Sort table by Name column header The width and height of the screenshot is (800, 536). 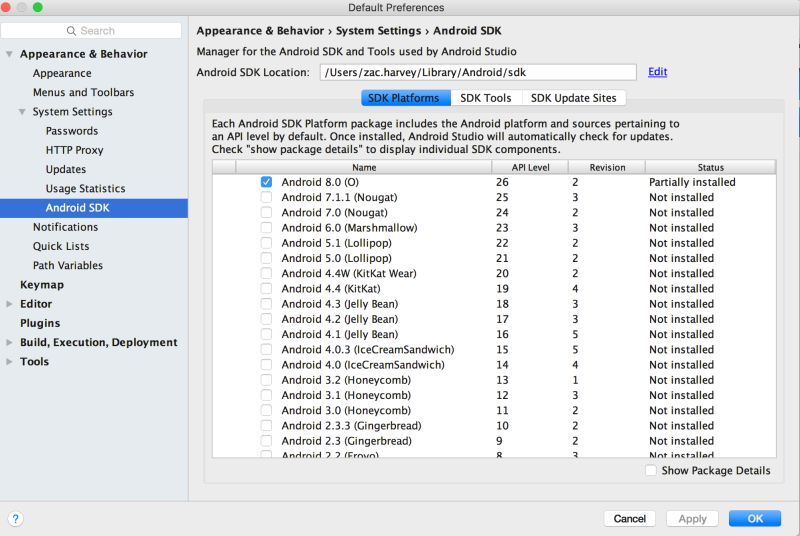pyautogui.click(x=364, y=167)
